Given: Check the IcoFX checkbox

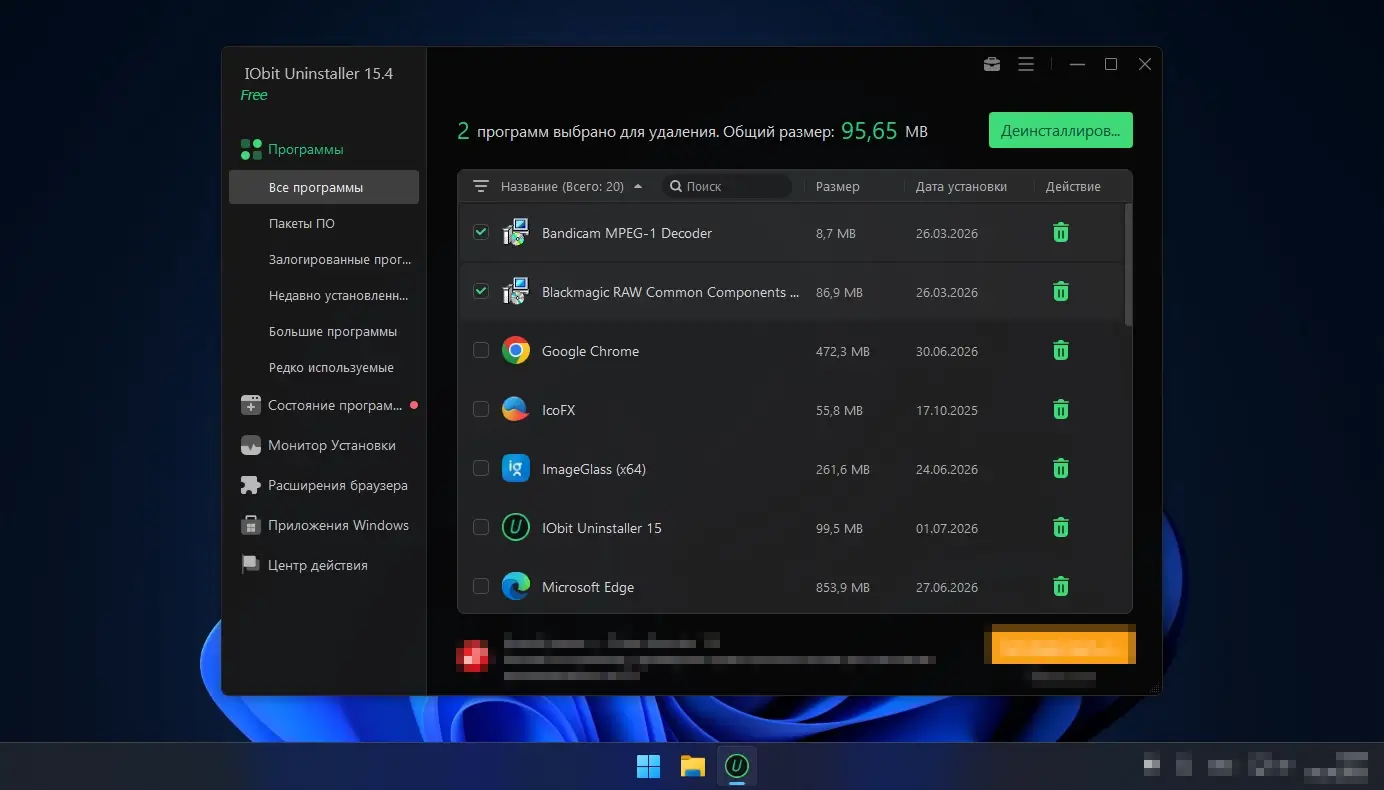Looking at the screenshot, I should click(x=481, y=409).
